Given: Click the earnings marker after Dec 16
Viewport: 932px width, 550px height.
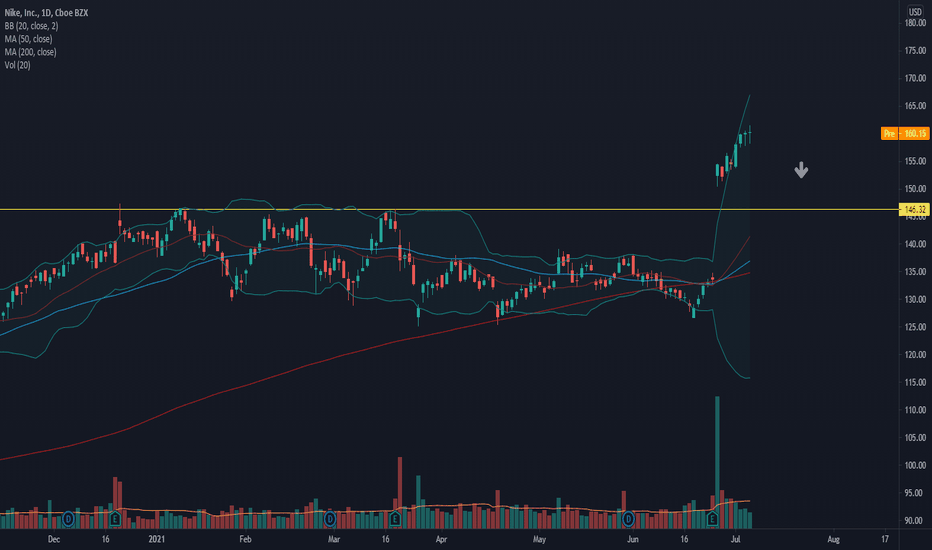Looking at the screenshot, I should [x=115, y=519].
